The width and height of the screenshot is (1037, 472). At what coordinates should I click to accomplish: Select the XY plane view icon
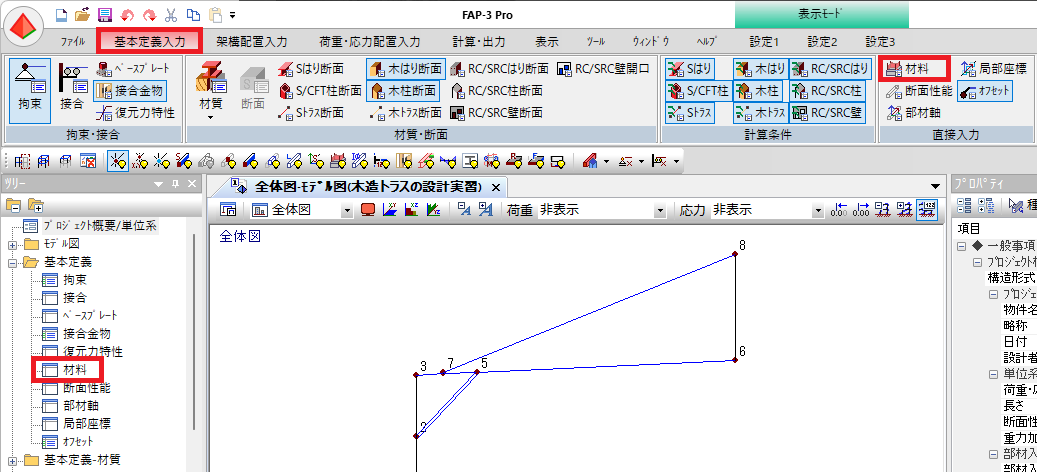pos(390,210)
